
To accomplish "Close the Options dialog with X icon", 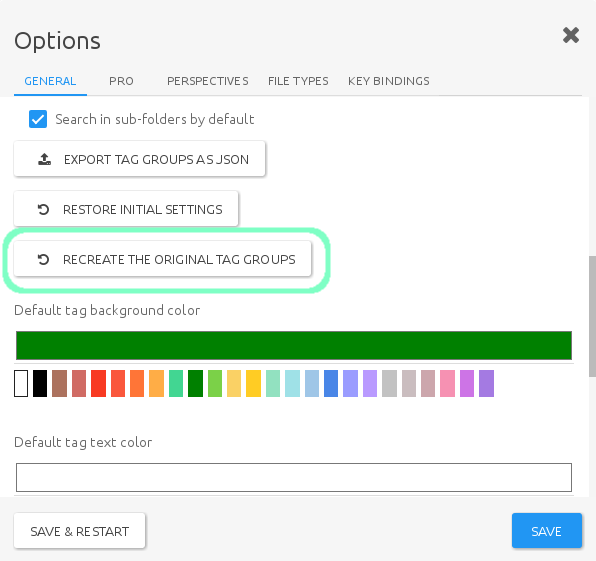I will (571, 35).
